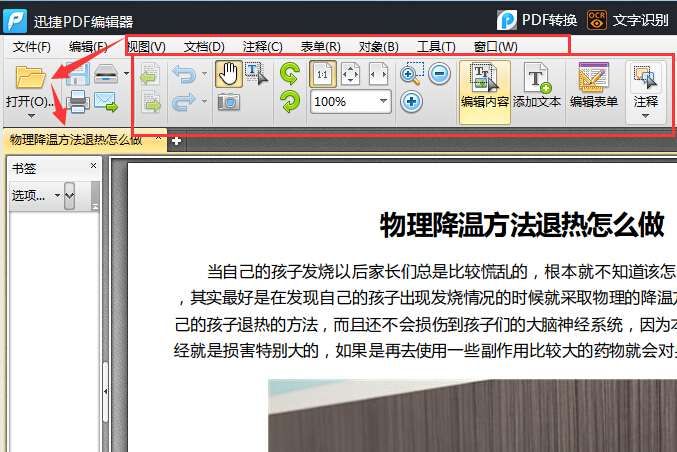Select the marquee zoom tool
Image resolution: width=677 pixels, height=452 pixels.
412,73
